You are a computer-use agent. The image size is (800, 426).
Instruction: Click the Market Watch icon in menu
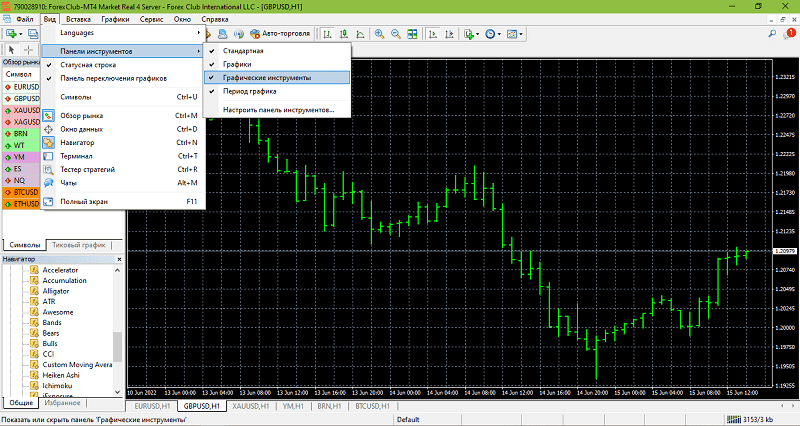tap(48, 116)
